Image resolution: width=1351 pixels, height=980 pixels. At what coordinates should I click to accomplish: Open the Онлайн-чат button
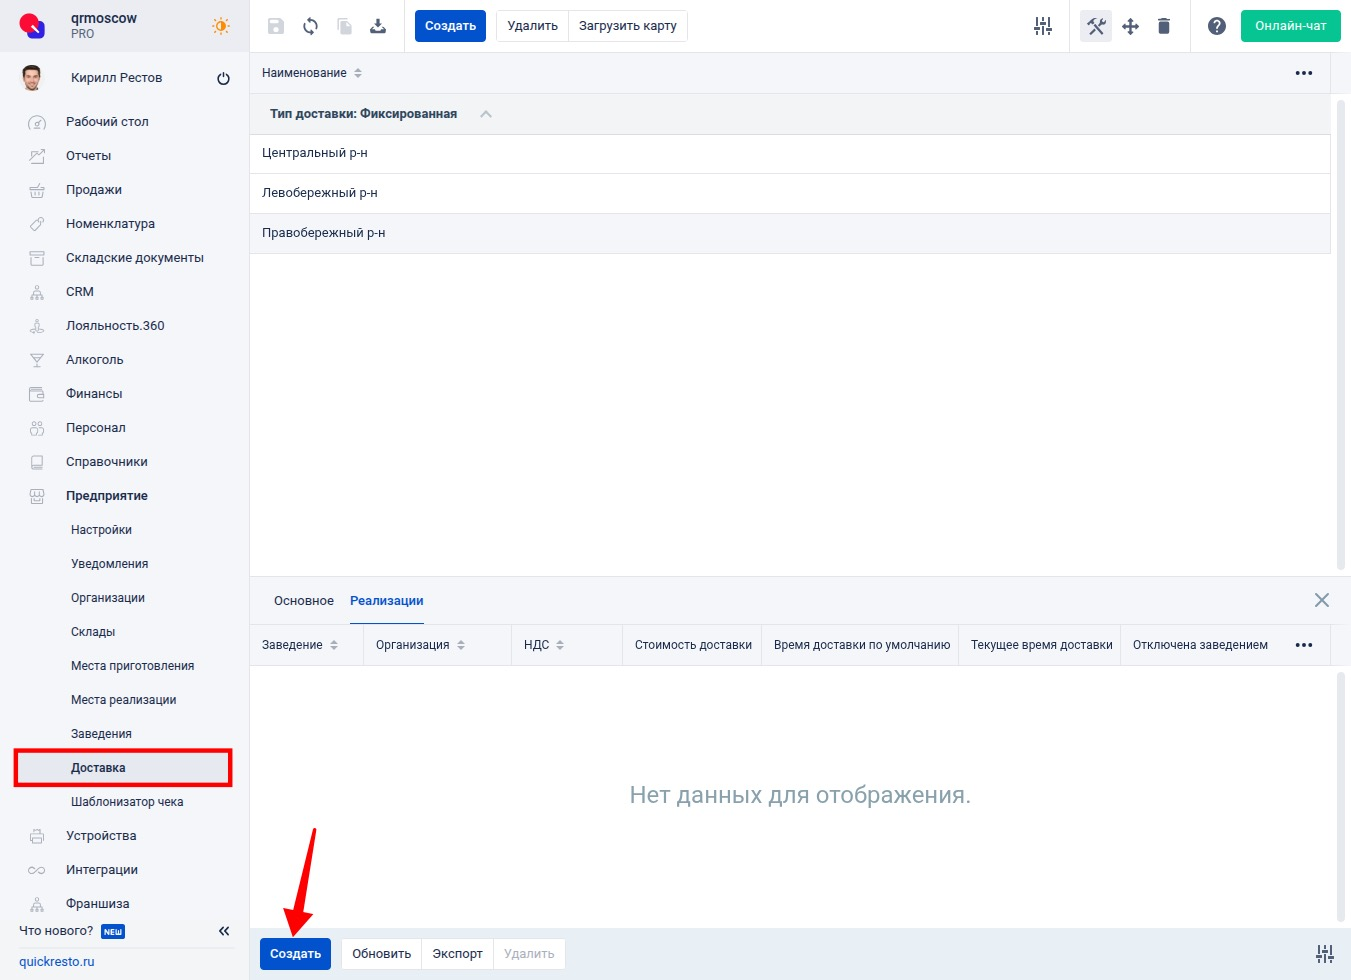coord(1290,26)
